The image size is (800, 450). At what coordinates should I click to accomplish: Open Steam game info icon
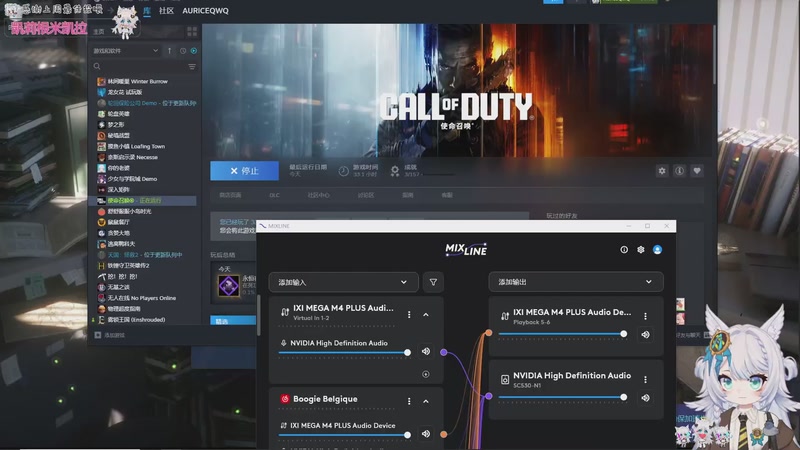pyautogui.click(x=680, y=171)
